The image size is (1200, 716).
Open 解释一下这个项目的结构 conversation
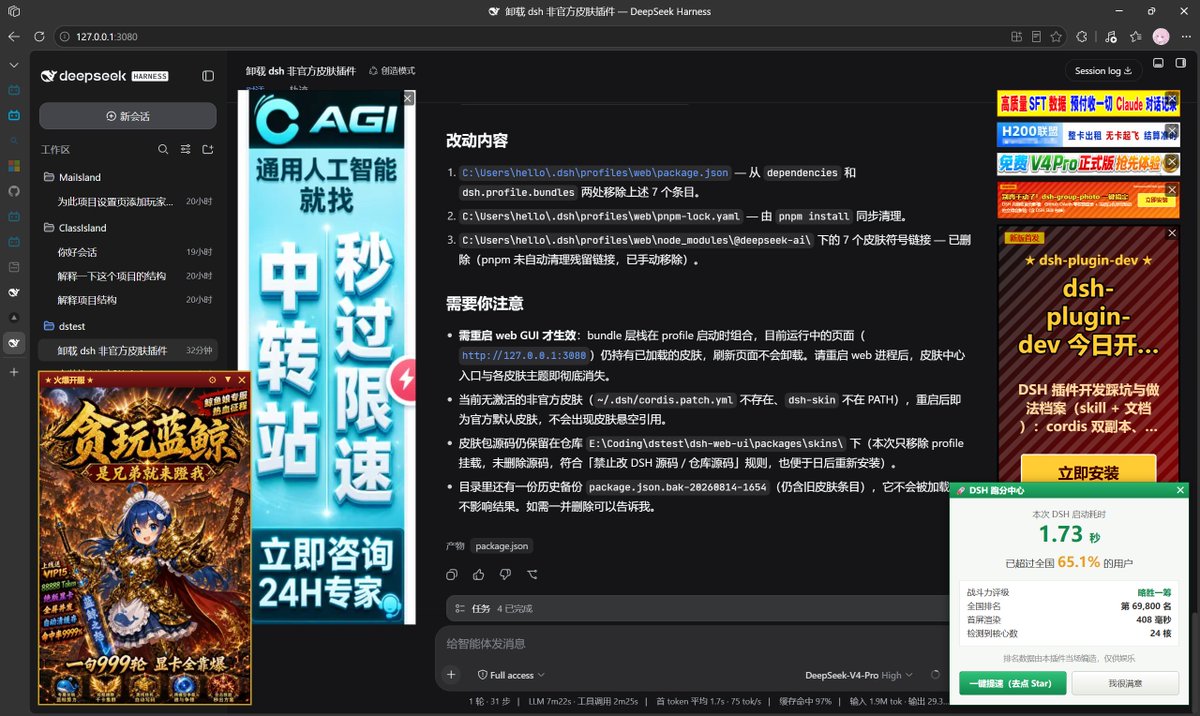click(128, 276)
